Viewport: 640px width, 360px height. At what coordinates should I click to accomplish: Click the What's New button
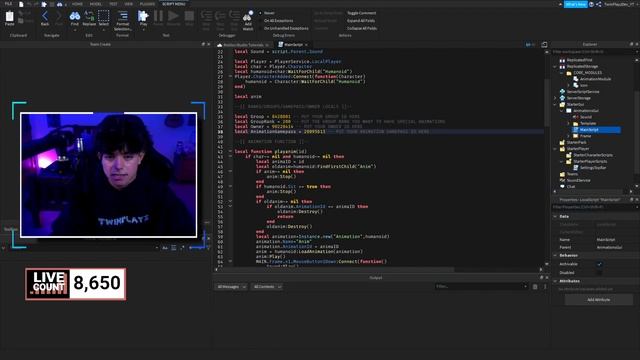click(x=576, y=4)
